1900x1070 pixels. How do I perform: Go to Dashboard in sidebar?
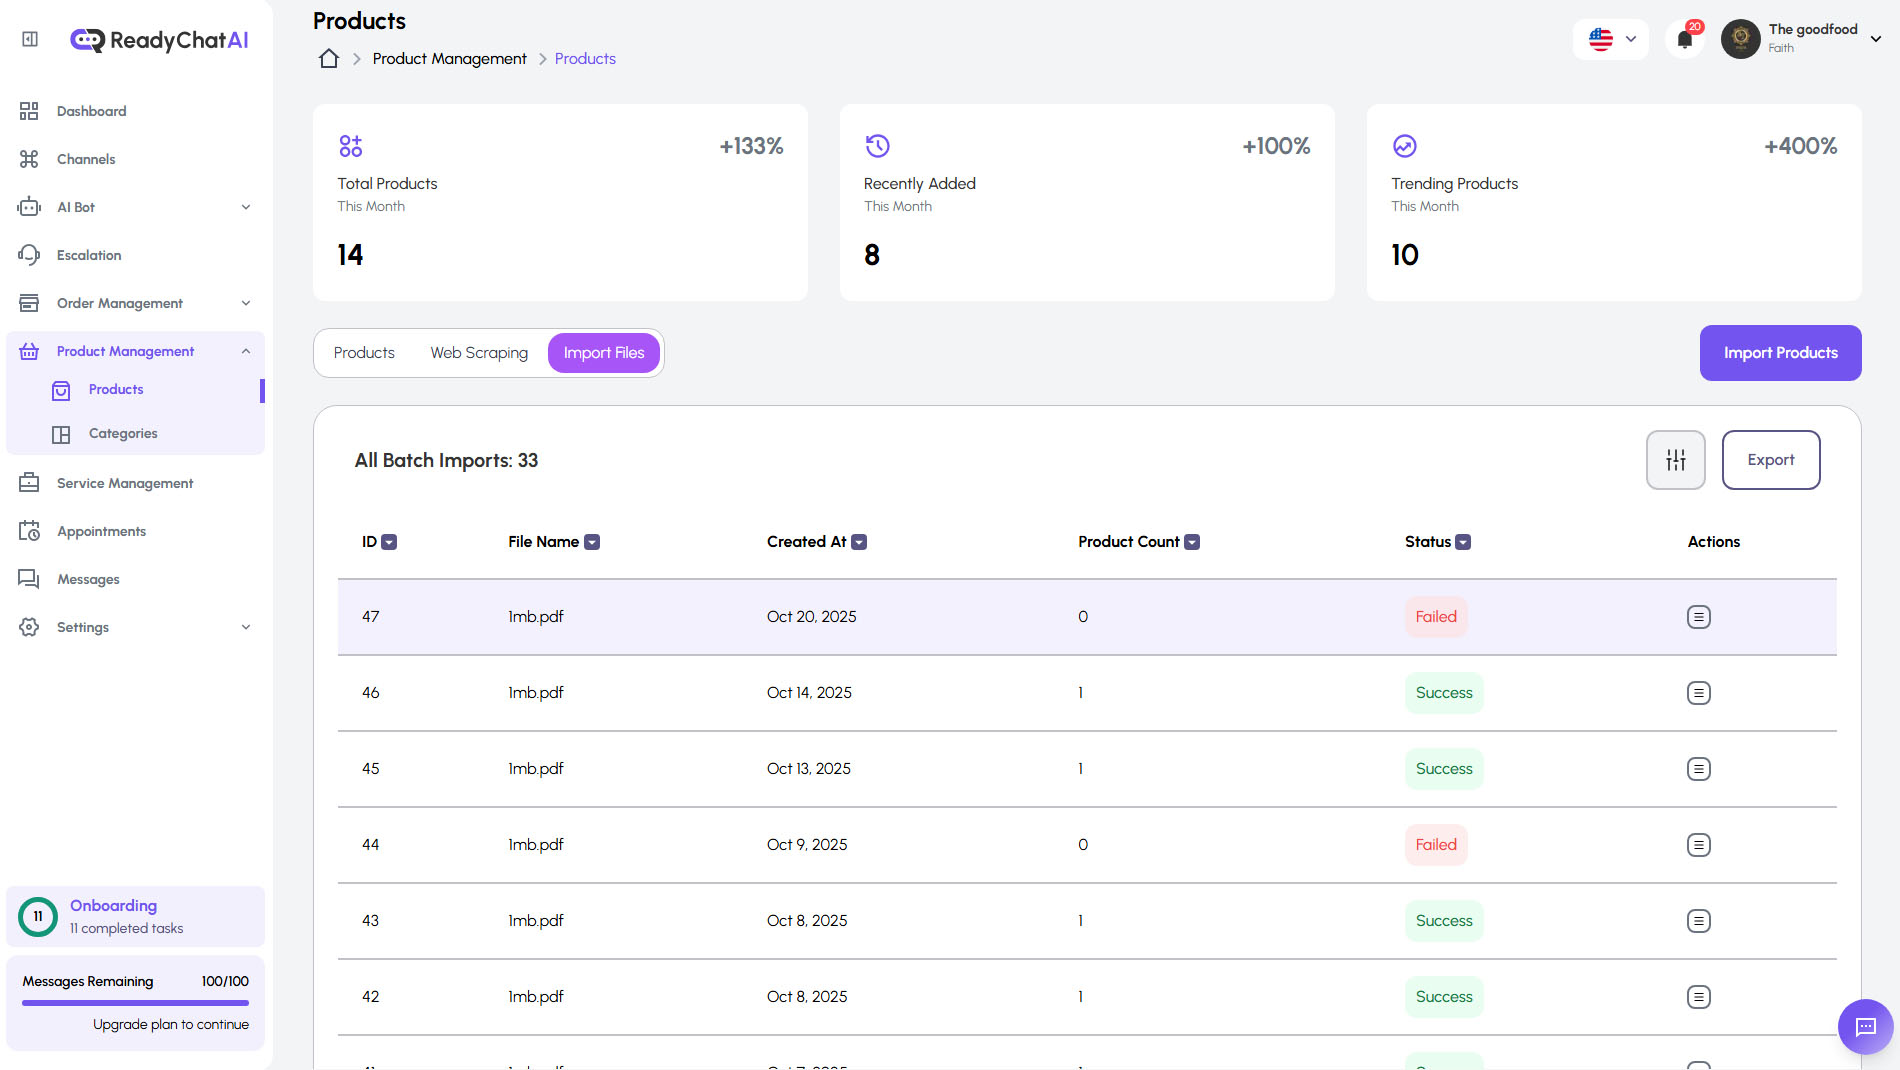pyautogui.click(x=91, y=111)
